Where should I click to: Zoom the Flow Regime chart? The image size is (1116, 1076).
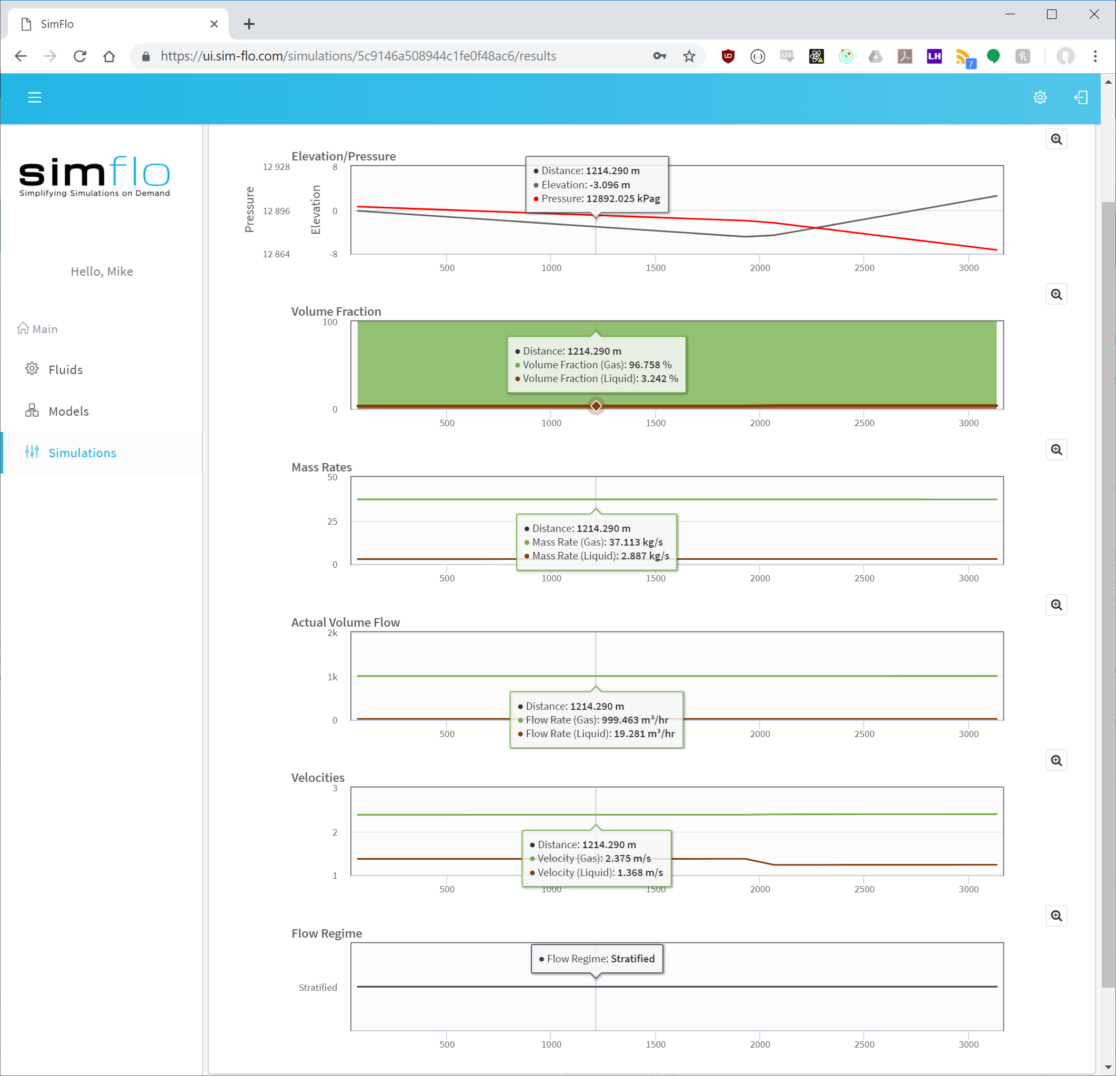[x=1056, y=916]
